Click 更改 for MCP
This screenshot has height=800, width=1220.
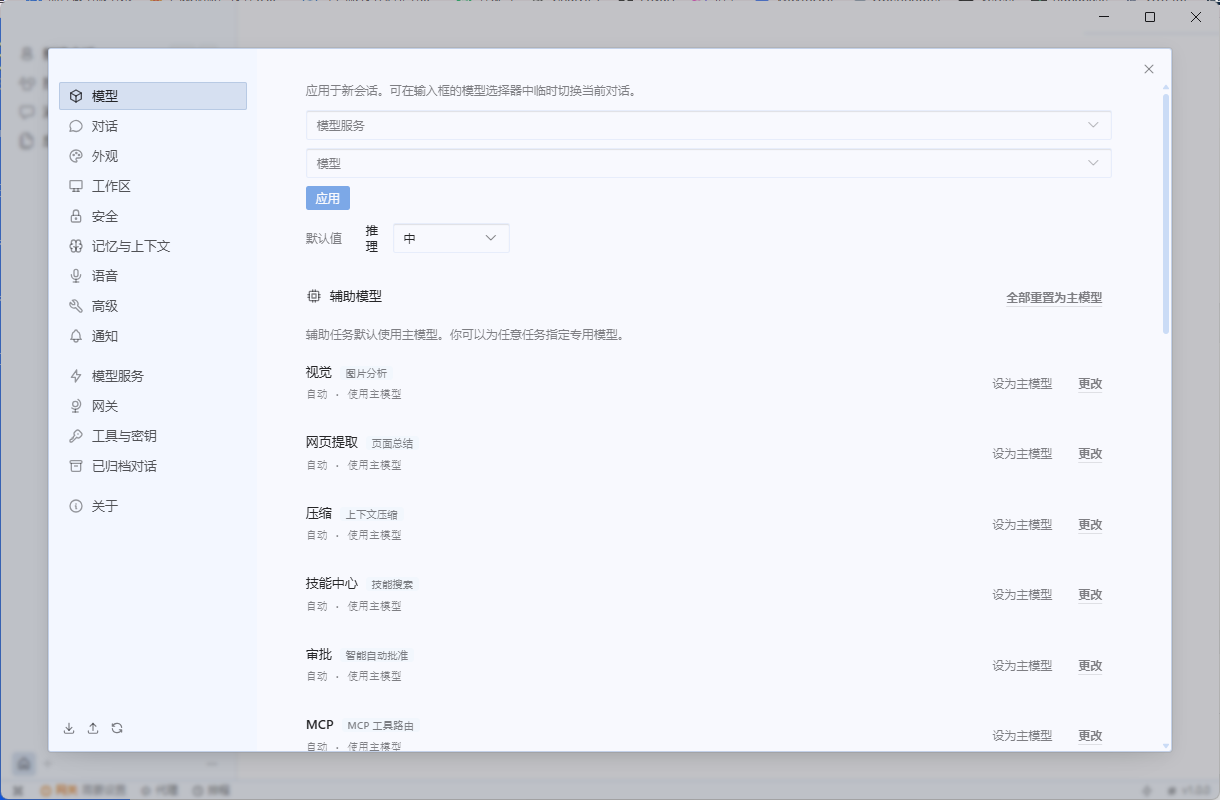point(1090,735)
